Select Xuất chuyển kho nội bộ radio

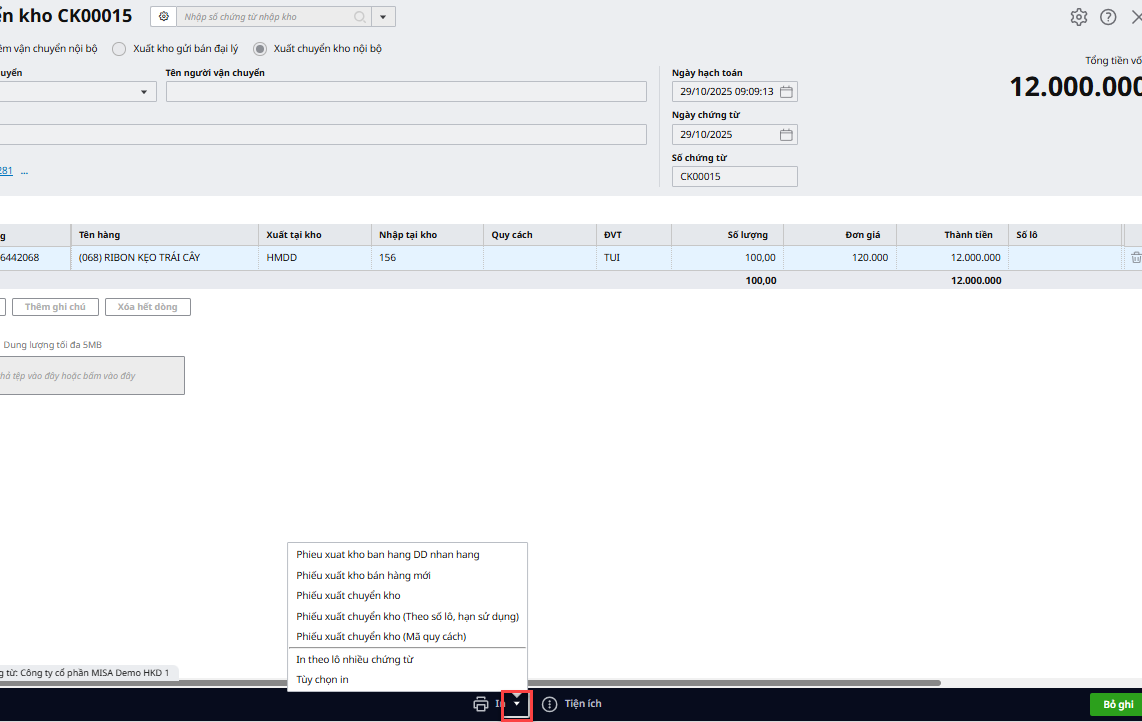point(260,49)
